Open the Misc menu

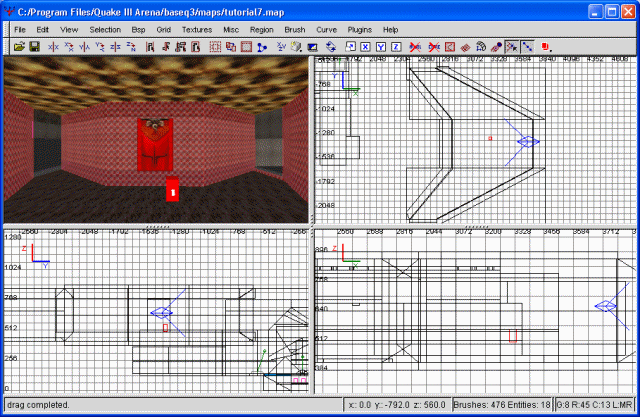pyautogui.click(x=231, y=30)
